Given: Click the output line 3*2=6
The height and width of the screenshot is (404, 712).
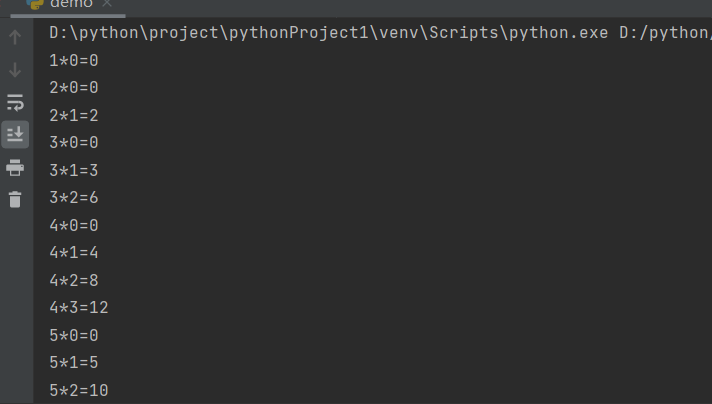Looking at the screenshot, I should click(x=74, y=198).
